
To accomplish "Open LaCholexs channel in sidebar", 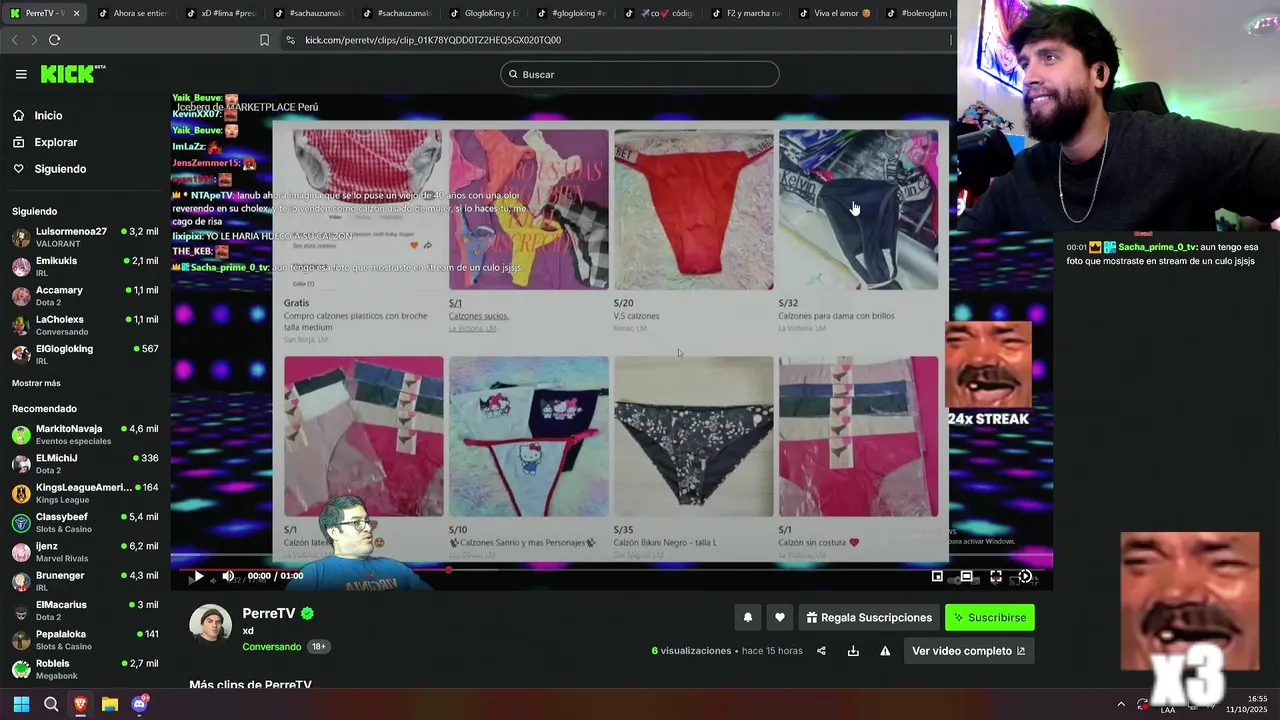I will coord(85,325).
